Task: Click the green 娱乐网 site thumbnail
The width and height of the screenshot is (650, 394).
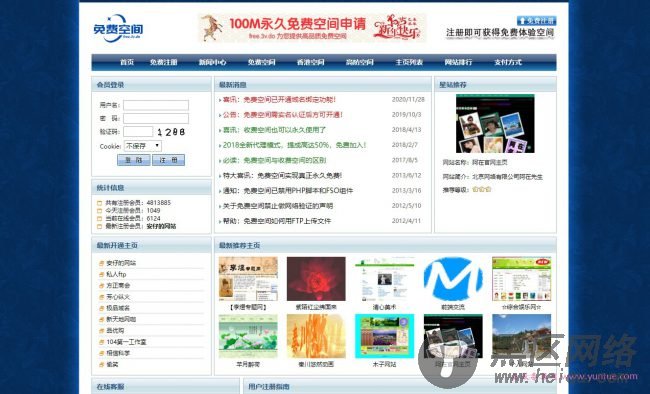Action: coord(521,279)
